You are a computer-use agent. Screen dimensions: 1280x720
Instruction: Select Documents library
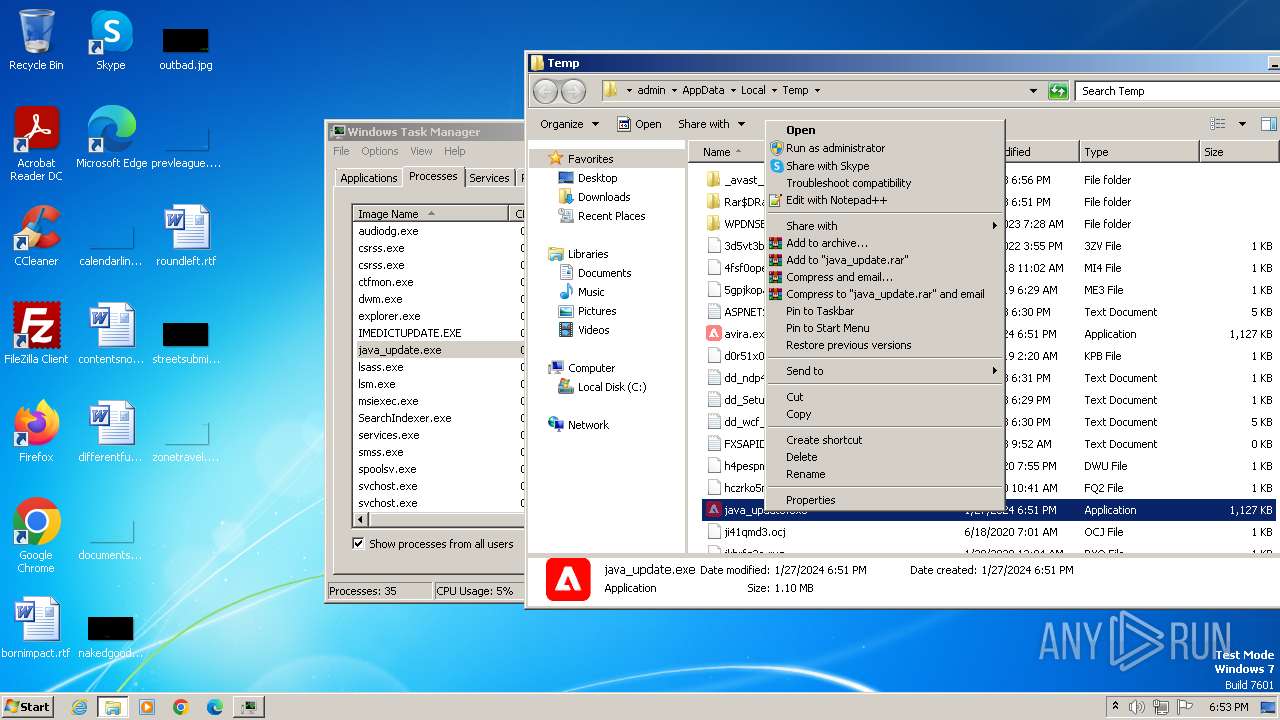click(595, 273)
